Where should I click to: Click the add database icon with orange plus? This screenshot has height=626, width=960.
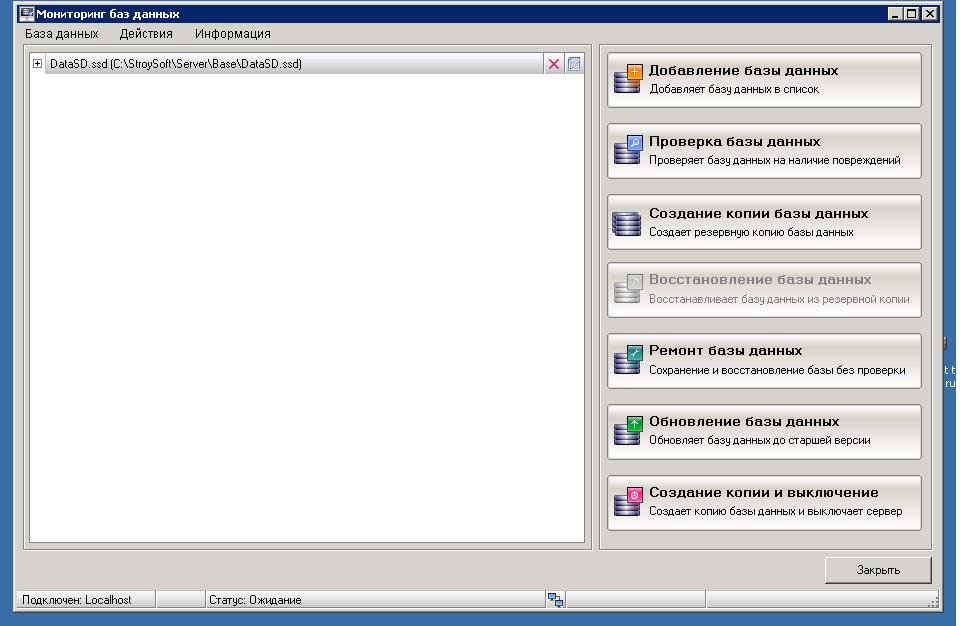627,80
